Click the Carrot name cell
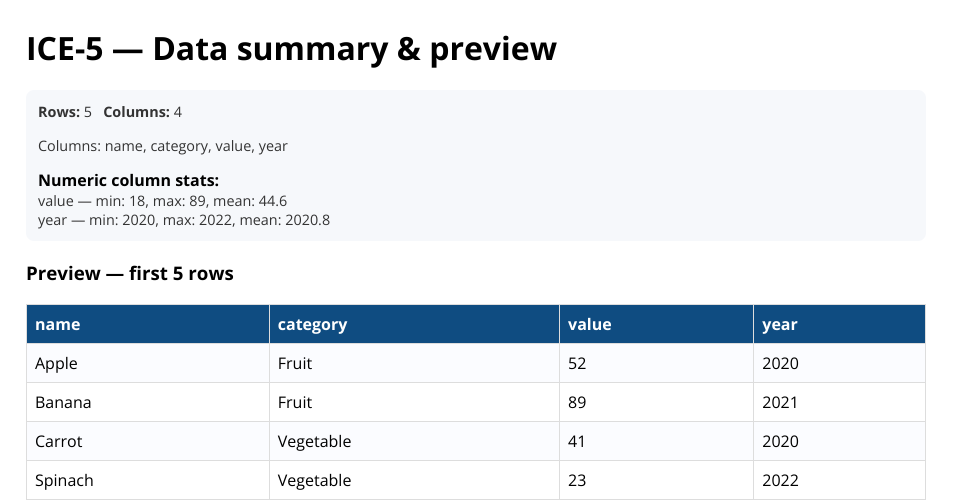 59,441
